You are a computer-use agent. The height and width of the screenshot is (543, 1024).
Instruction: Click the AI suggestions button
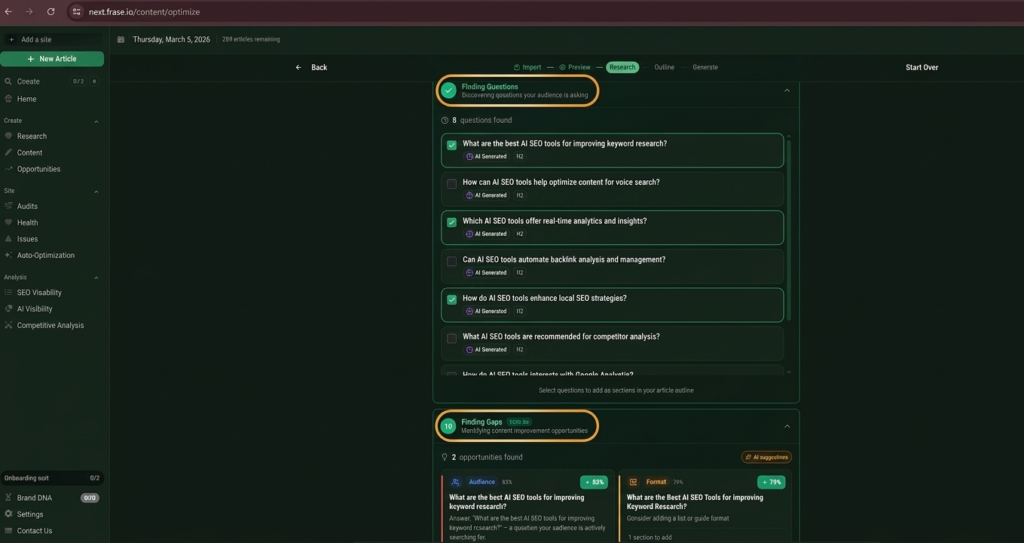pyautogui.click(x=766, y=457)
